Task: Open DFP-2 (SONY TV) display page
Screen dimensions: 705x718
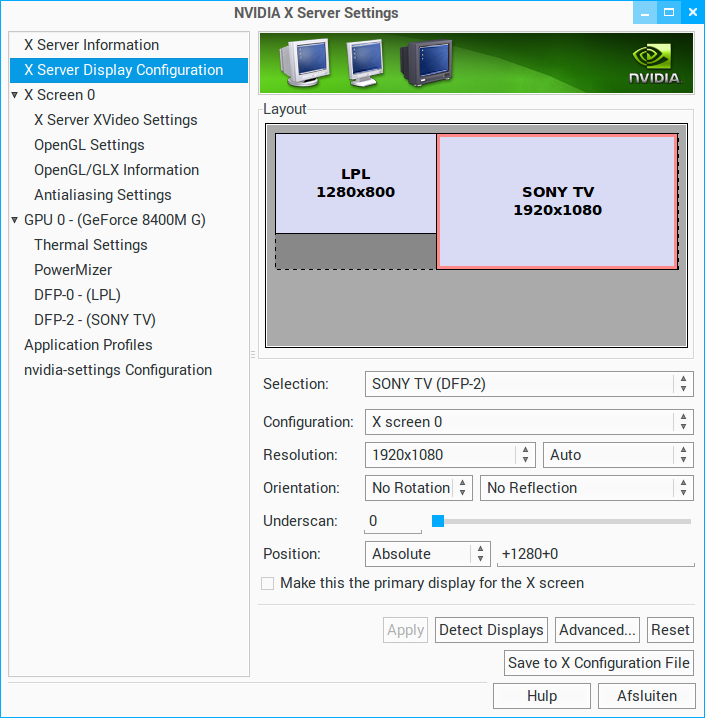Action: 95,320
